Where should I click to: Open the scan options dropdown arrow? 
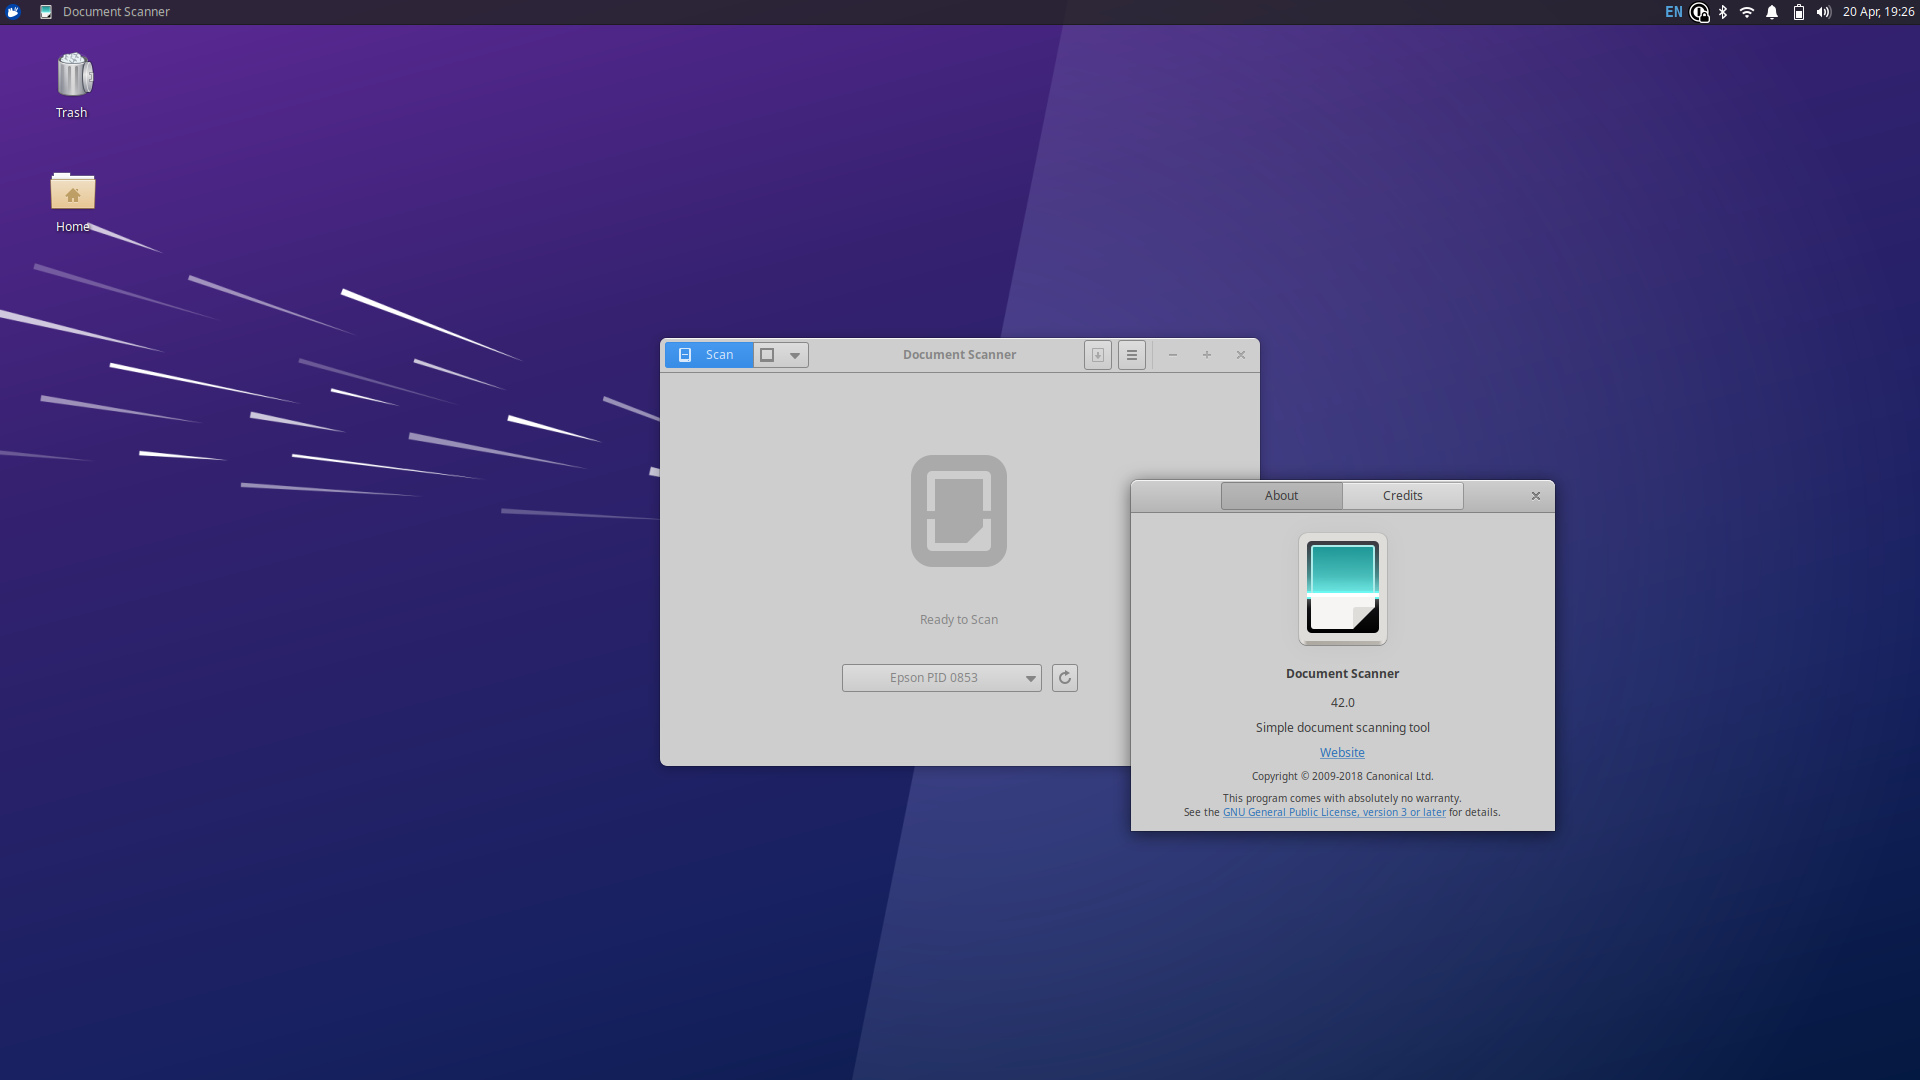tap(793, 355)
